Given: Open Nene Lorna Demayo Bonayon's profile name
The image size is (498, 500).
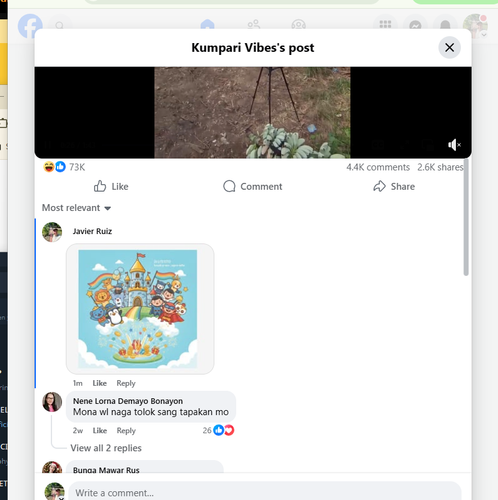Looking at the screenshot, I should [128, 401].
